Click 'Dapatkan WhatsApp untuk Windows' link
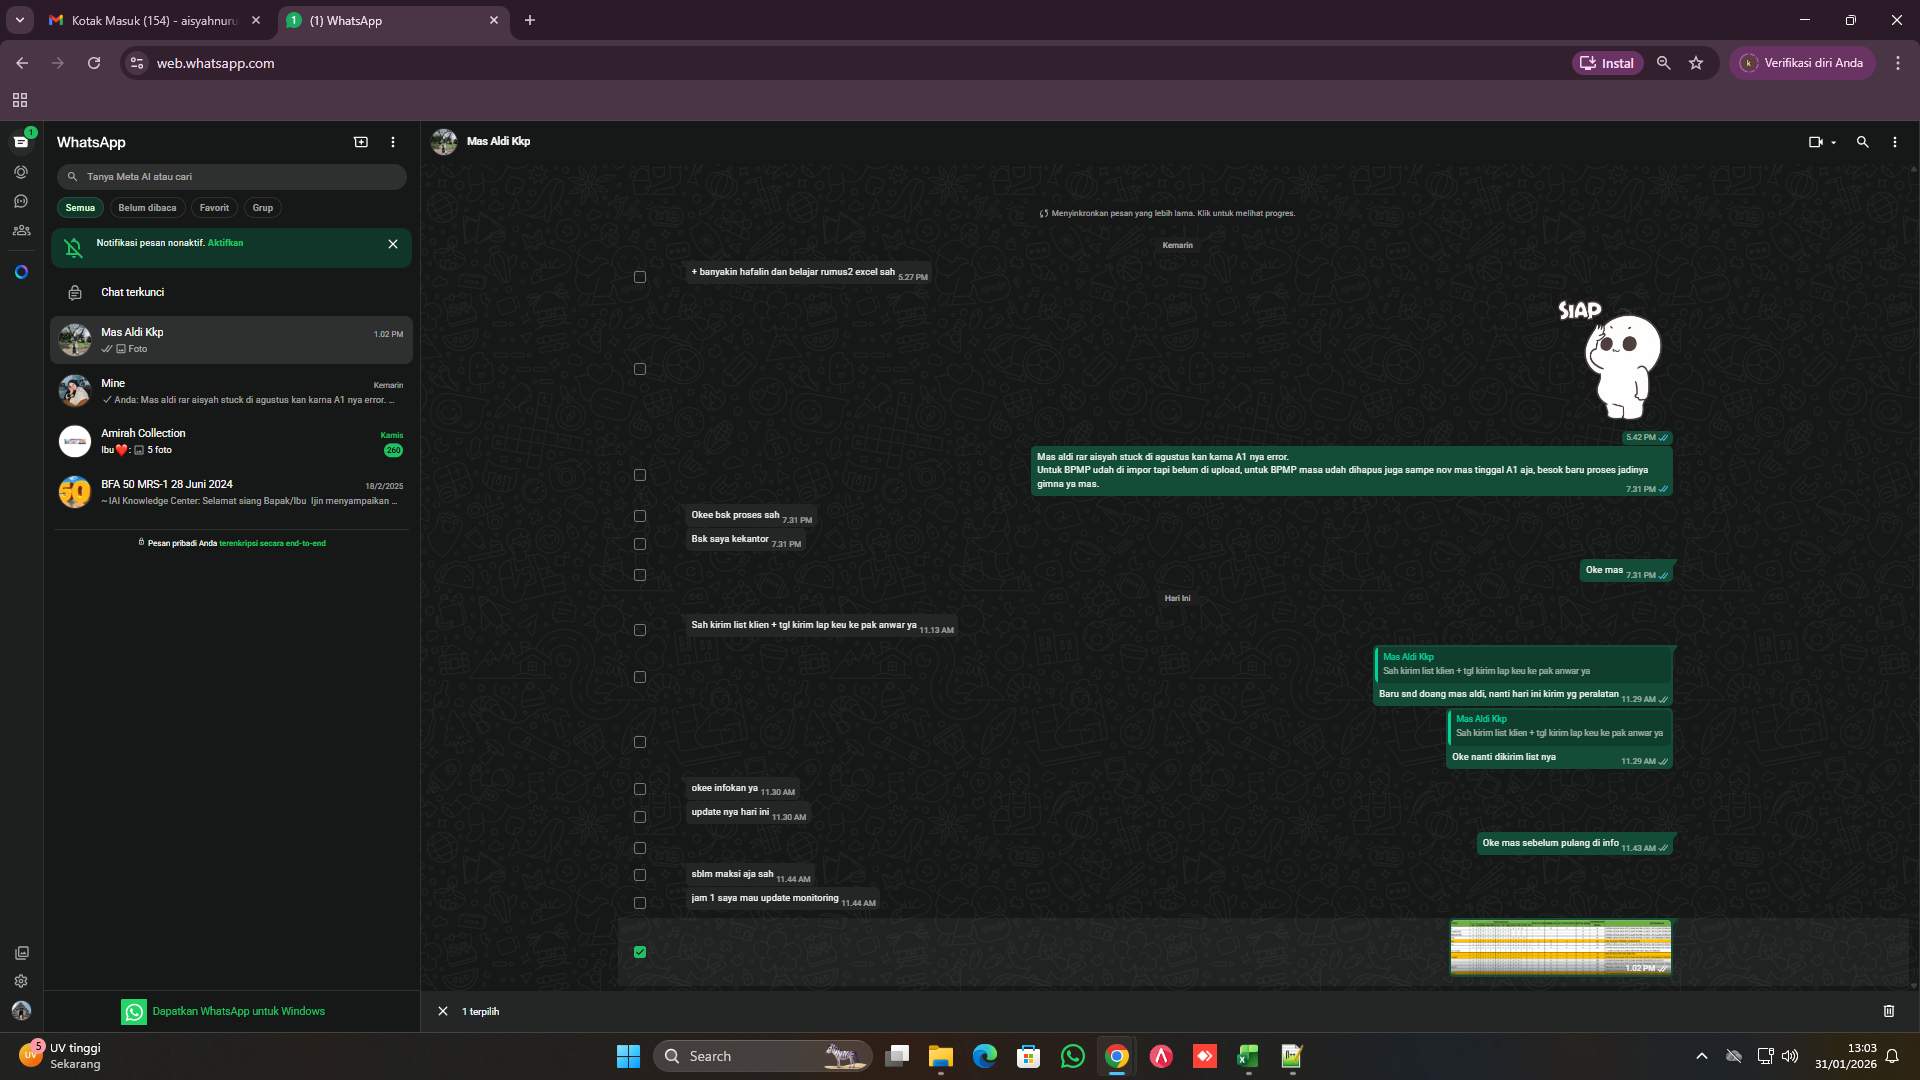Viewport: 1920px width, 1080px height. coord(238,1011)
